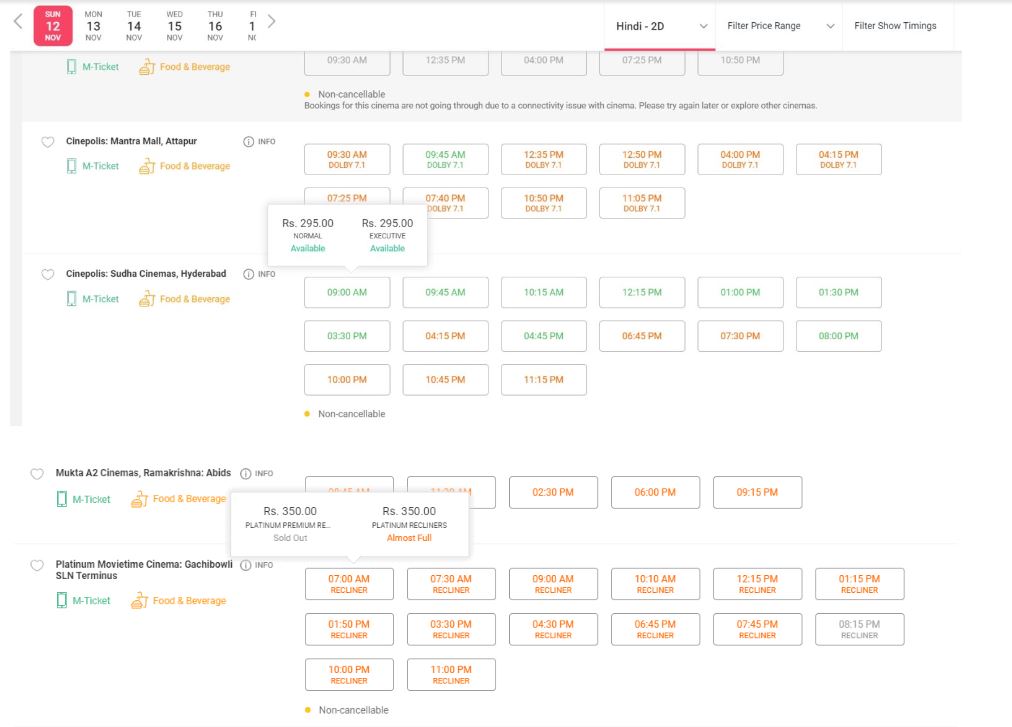Viewport: 1012px width, 727px height.
Task: Open Cinepolis: Sudha Cinemas, Hyderabad name
Action: click(146, 274)
